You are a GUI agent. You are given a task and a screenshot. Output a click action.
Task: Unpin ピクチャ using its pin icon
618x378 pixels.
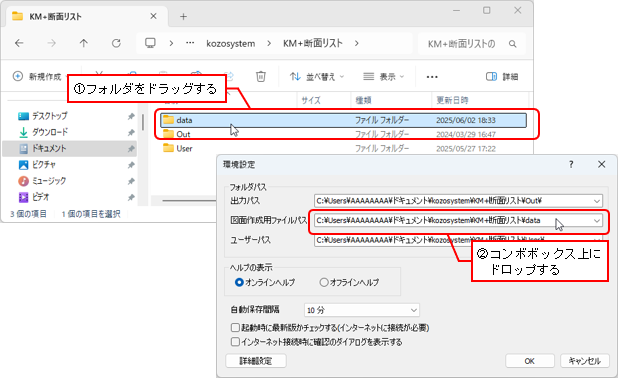[x=131, y=165]
